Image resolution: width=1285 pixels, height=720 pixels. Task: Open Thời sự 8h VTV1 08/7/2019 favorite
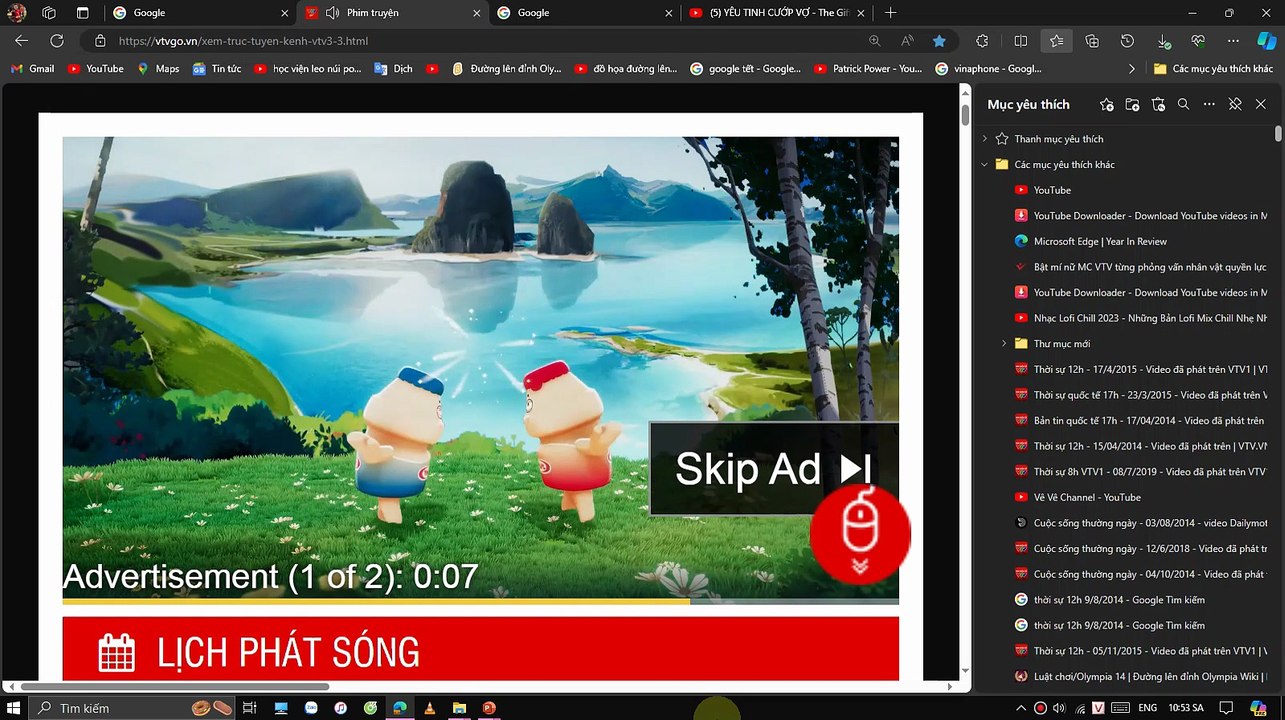pos(1140,471)
